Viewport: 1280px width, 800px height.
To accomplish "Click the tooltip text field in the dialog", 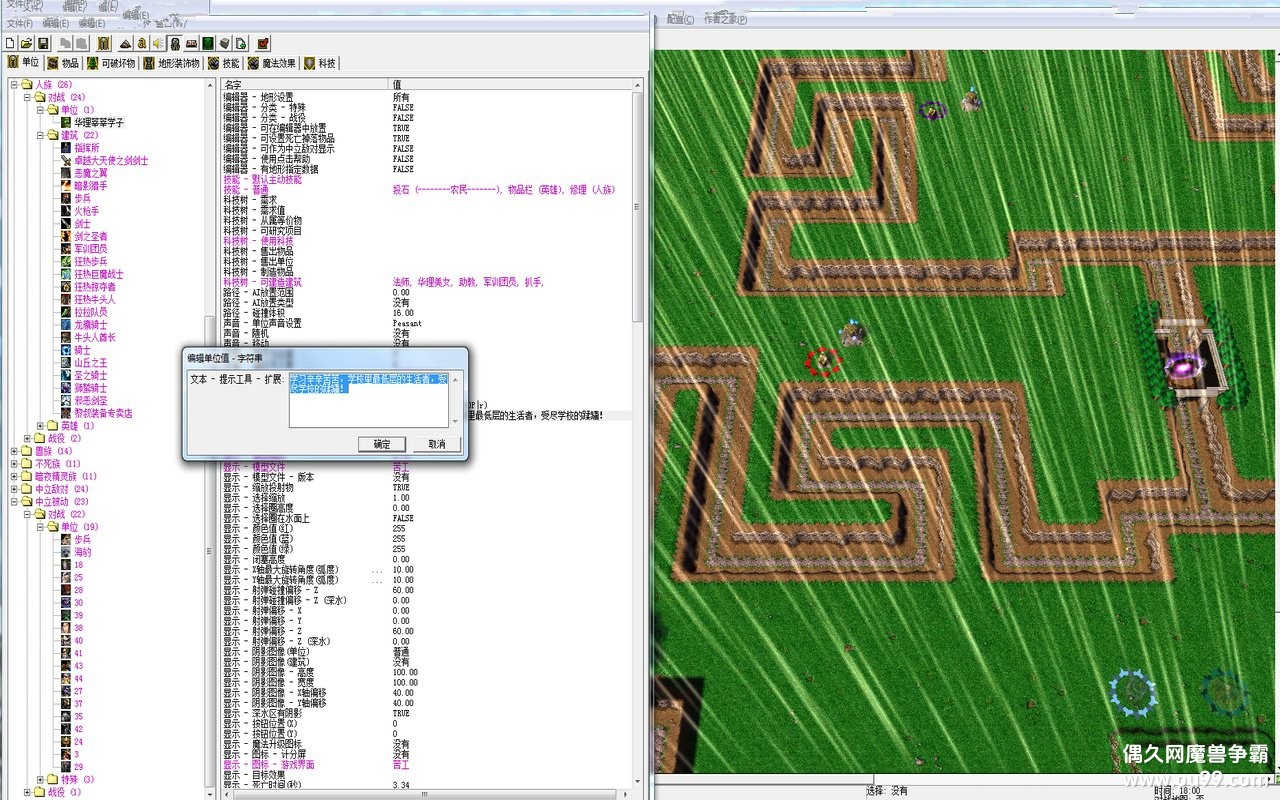I will 369,400.
